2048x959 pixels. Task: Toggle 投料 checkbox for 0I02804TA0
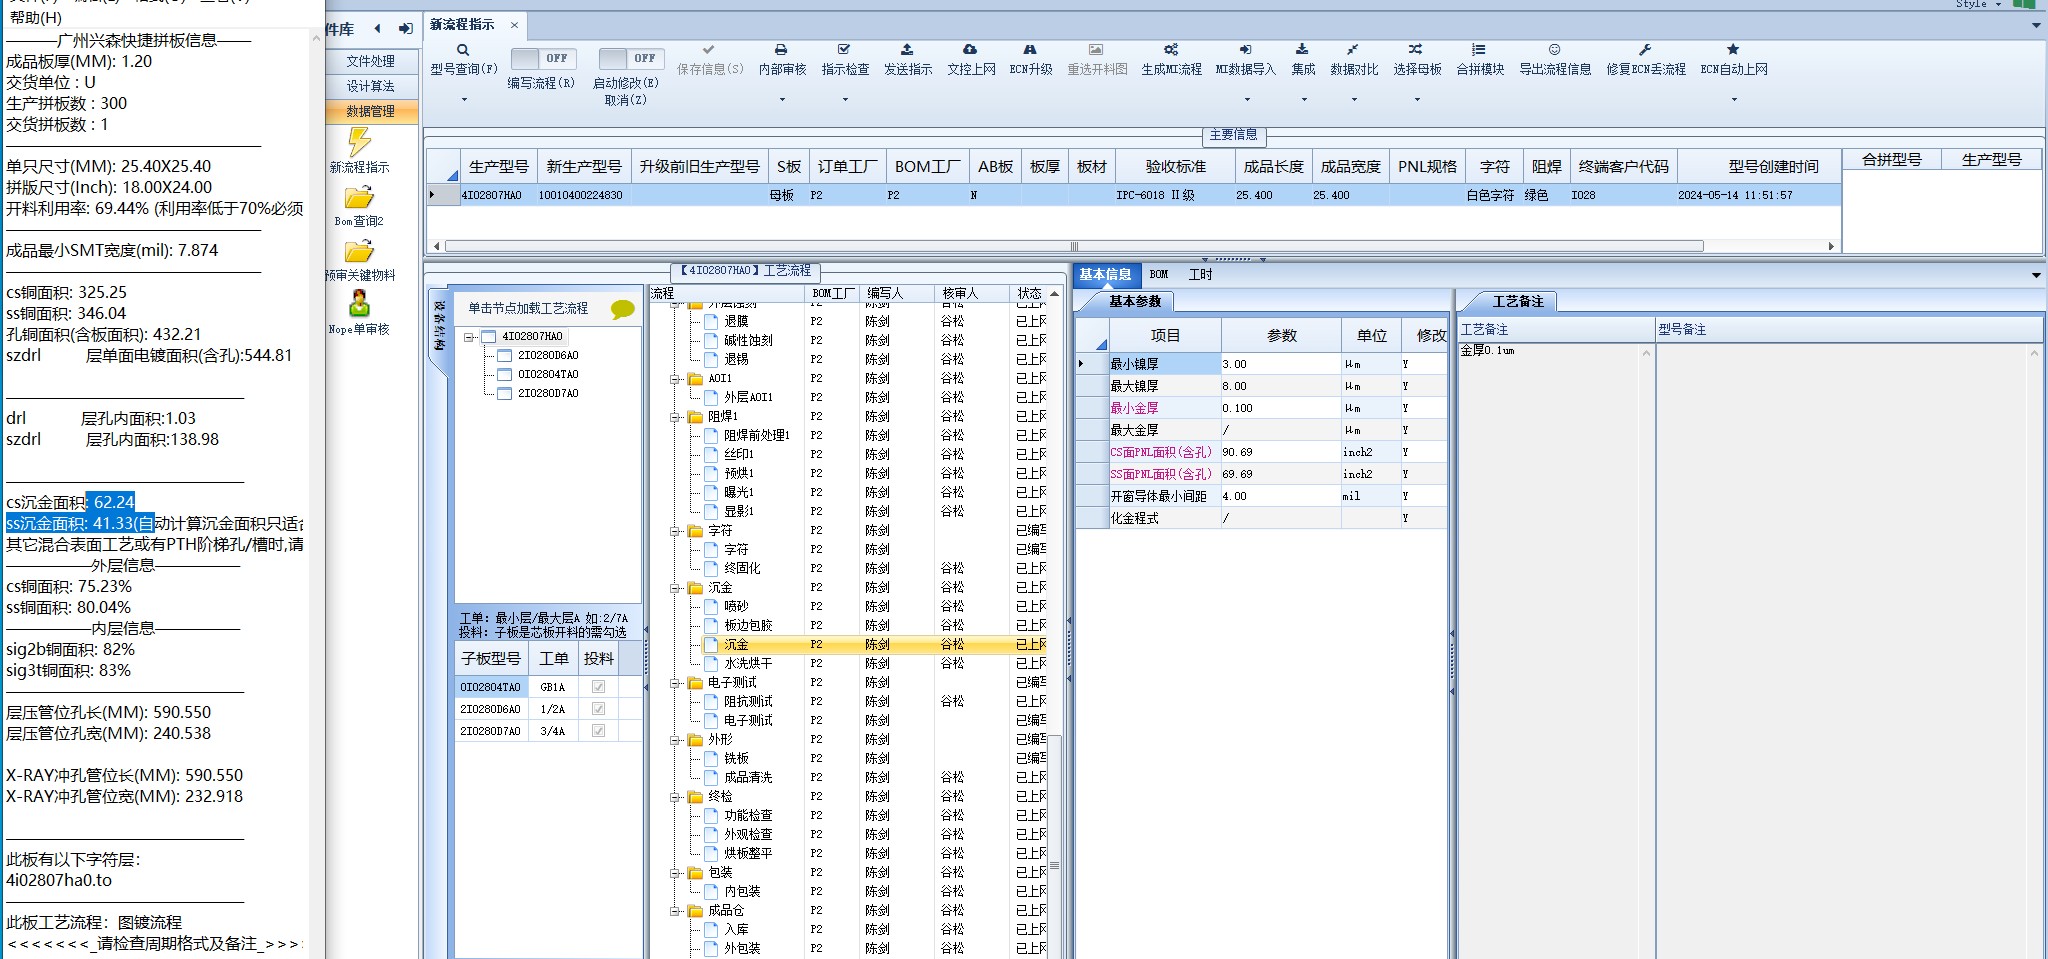point(598,687)
